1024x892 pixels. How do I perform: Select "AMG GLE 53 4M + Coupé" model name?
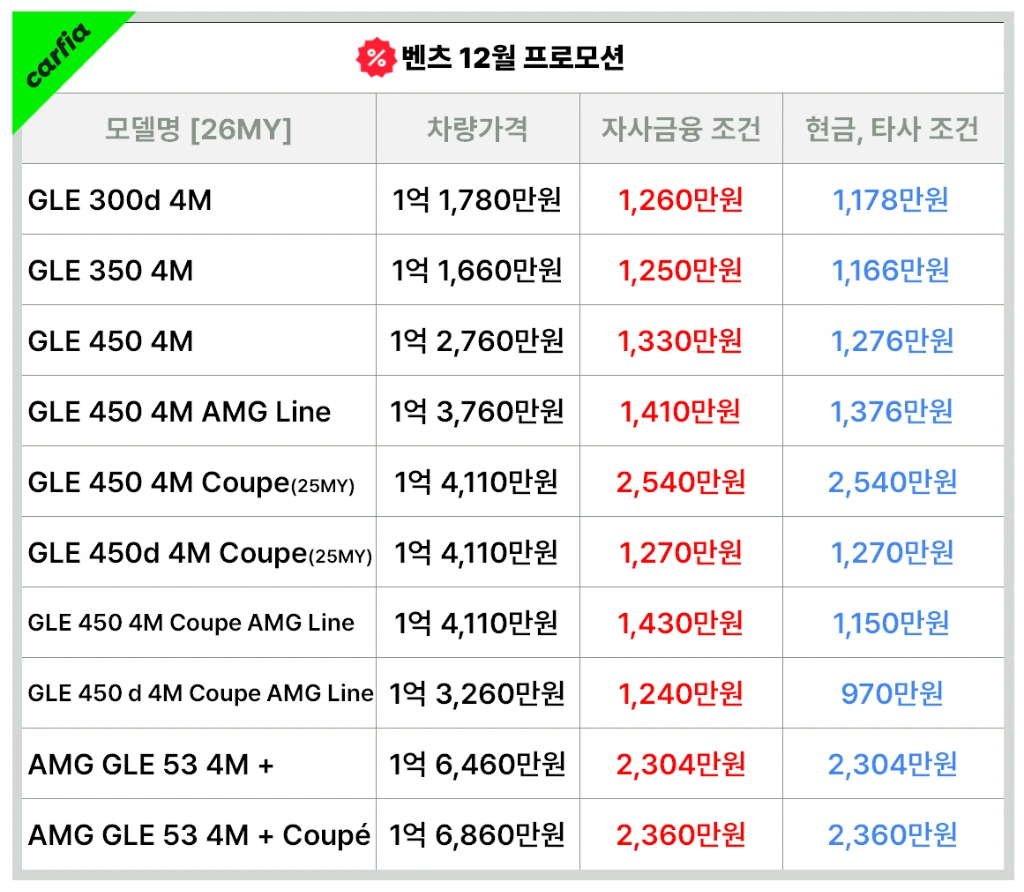(199, 835)
